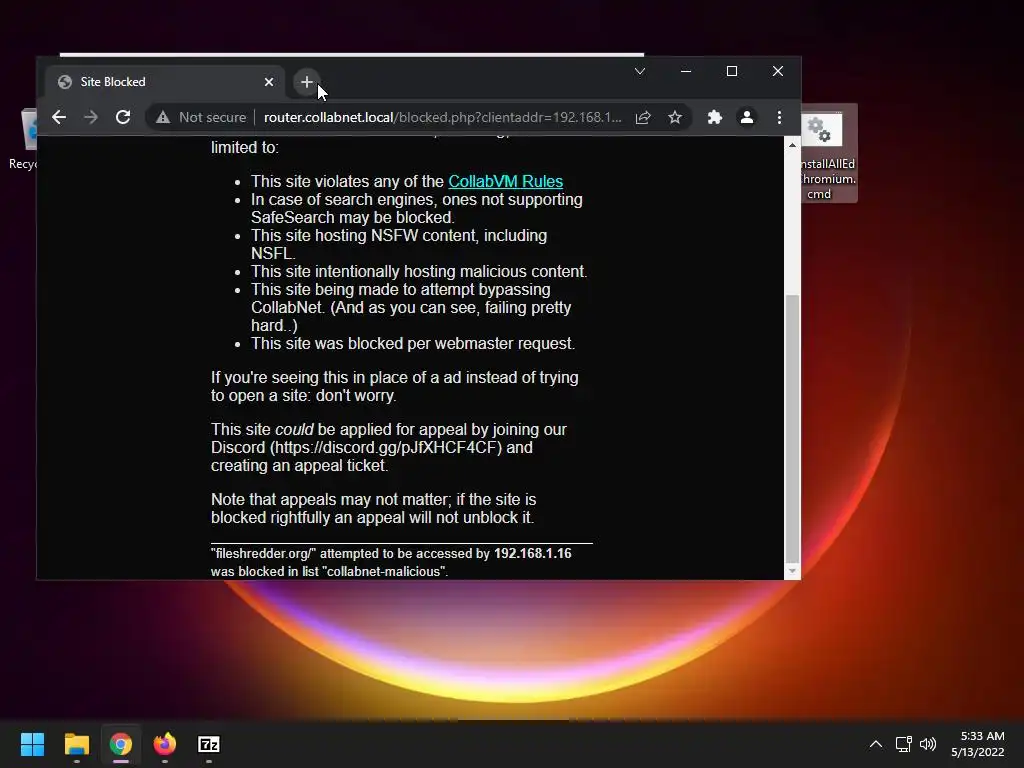Click the scrollbar down arrow
The image size is (1024, 768).
tap(792, 571)
